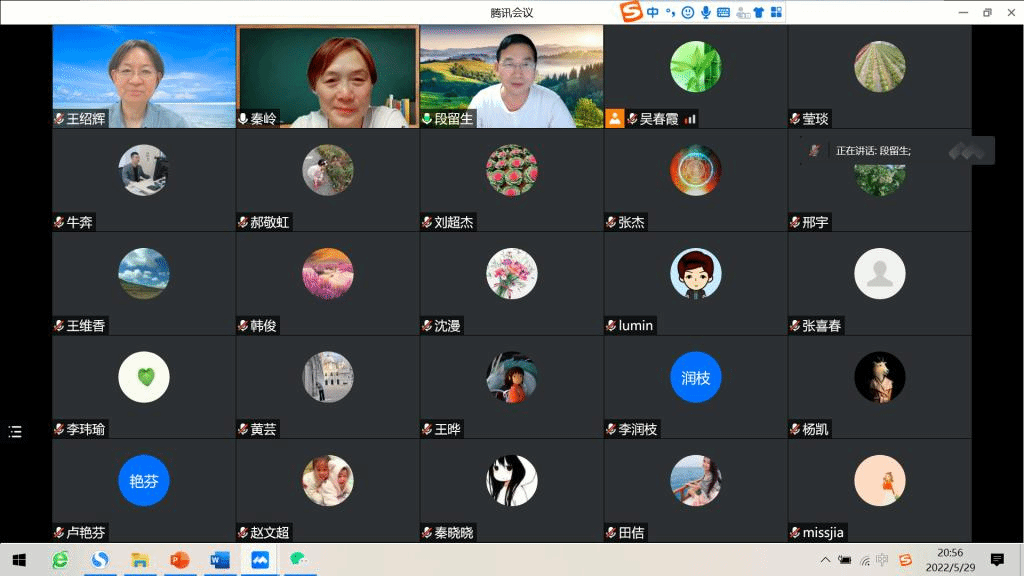
Task: Toggle Sogou punctuation mode
Action: (x=670, y=12)
